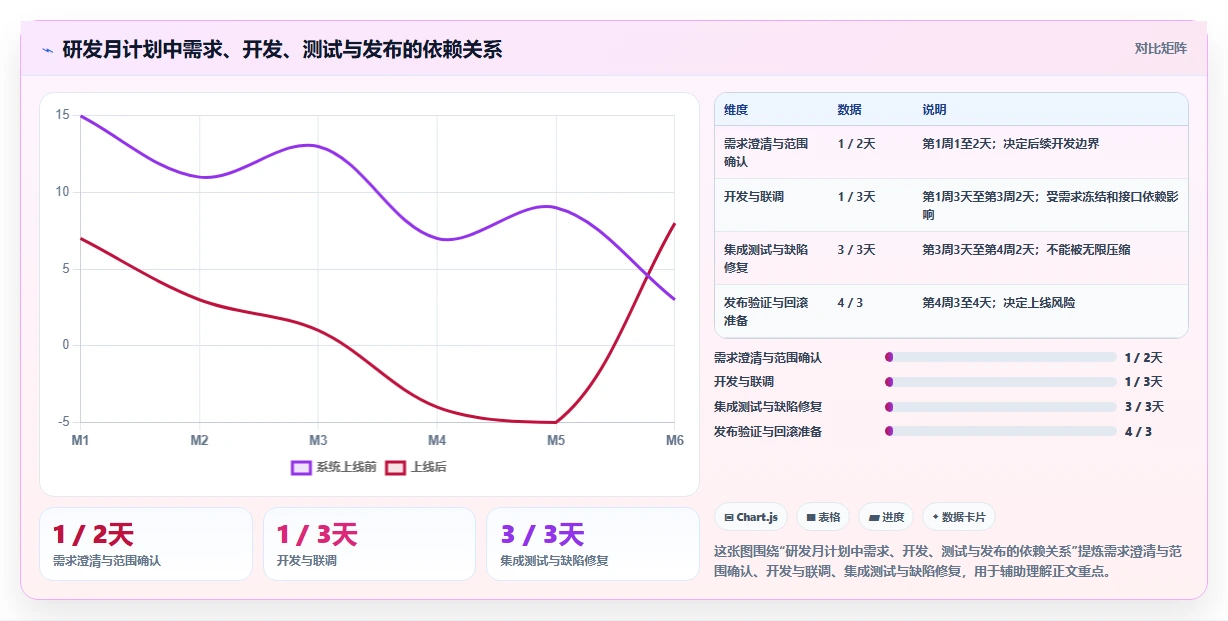Click the 4 / 3 value beside the progress bar
The width and height of the screenshot is (1228, 621).
[1138, 432]
